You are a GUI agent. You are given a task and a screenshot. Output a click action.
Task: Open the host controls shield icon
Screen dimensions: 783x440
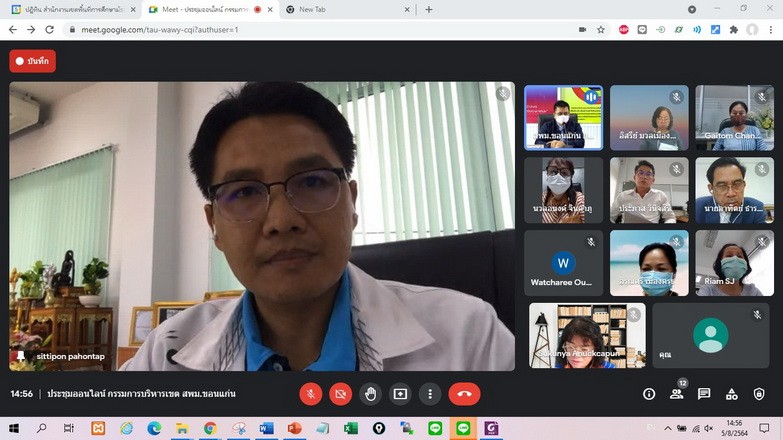pyautogui.click(x=759, y=394)
